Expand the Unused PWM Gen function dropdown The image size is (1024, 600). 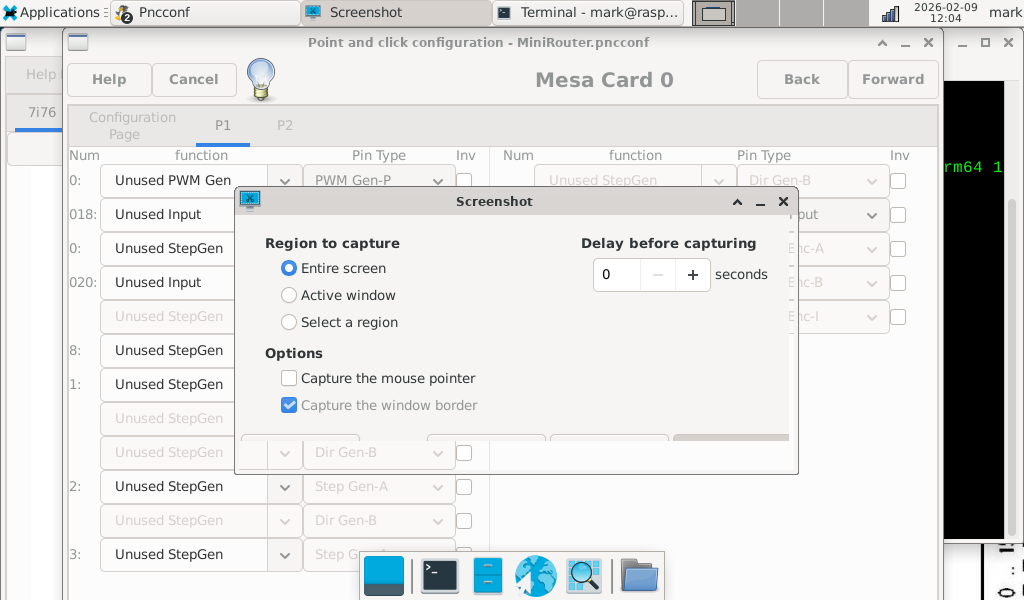tap(285, 181)
